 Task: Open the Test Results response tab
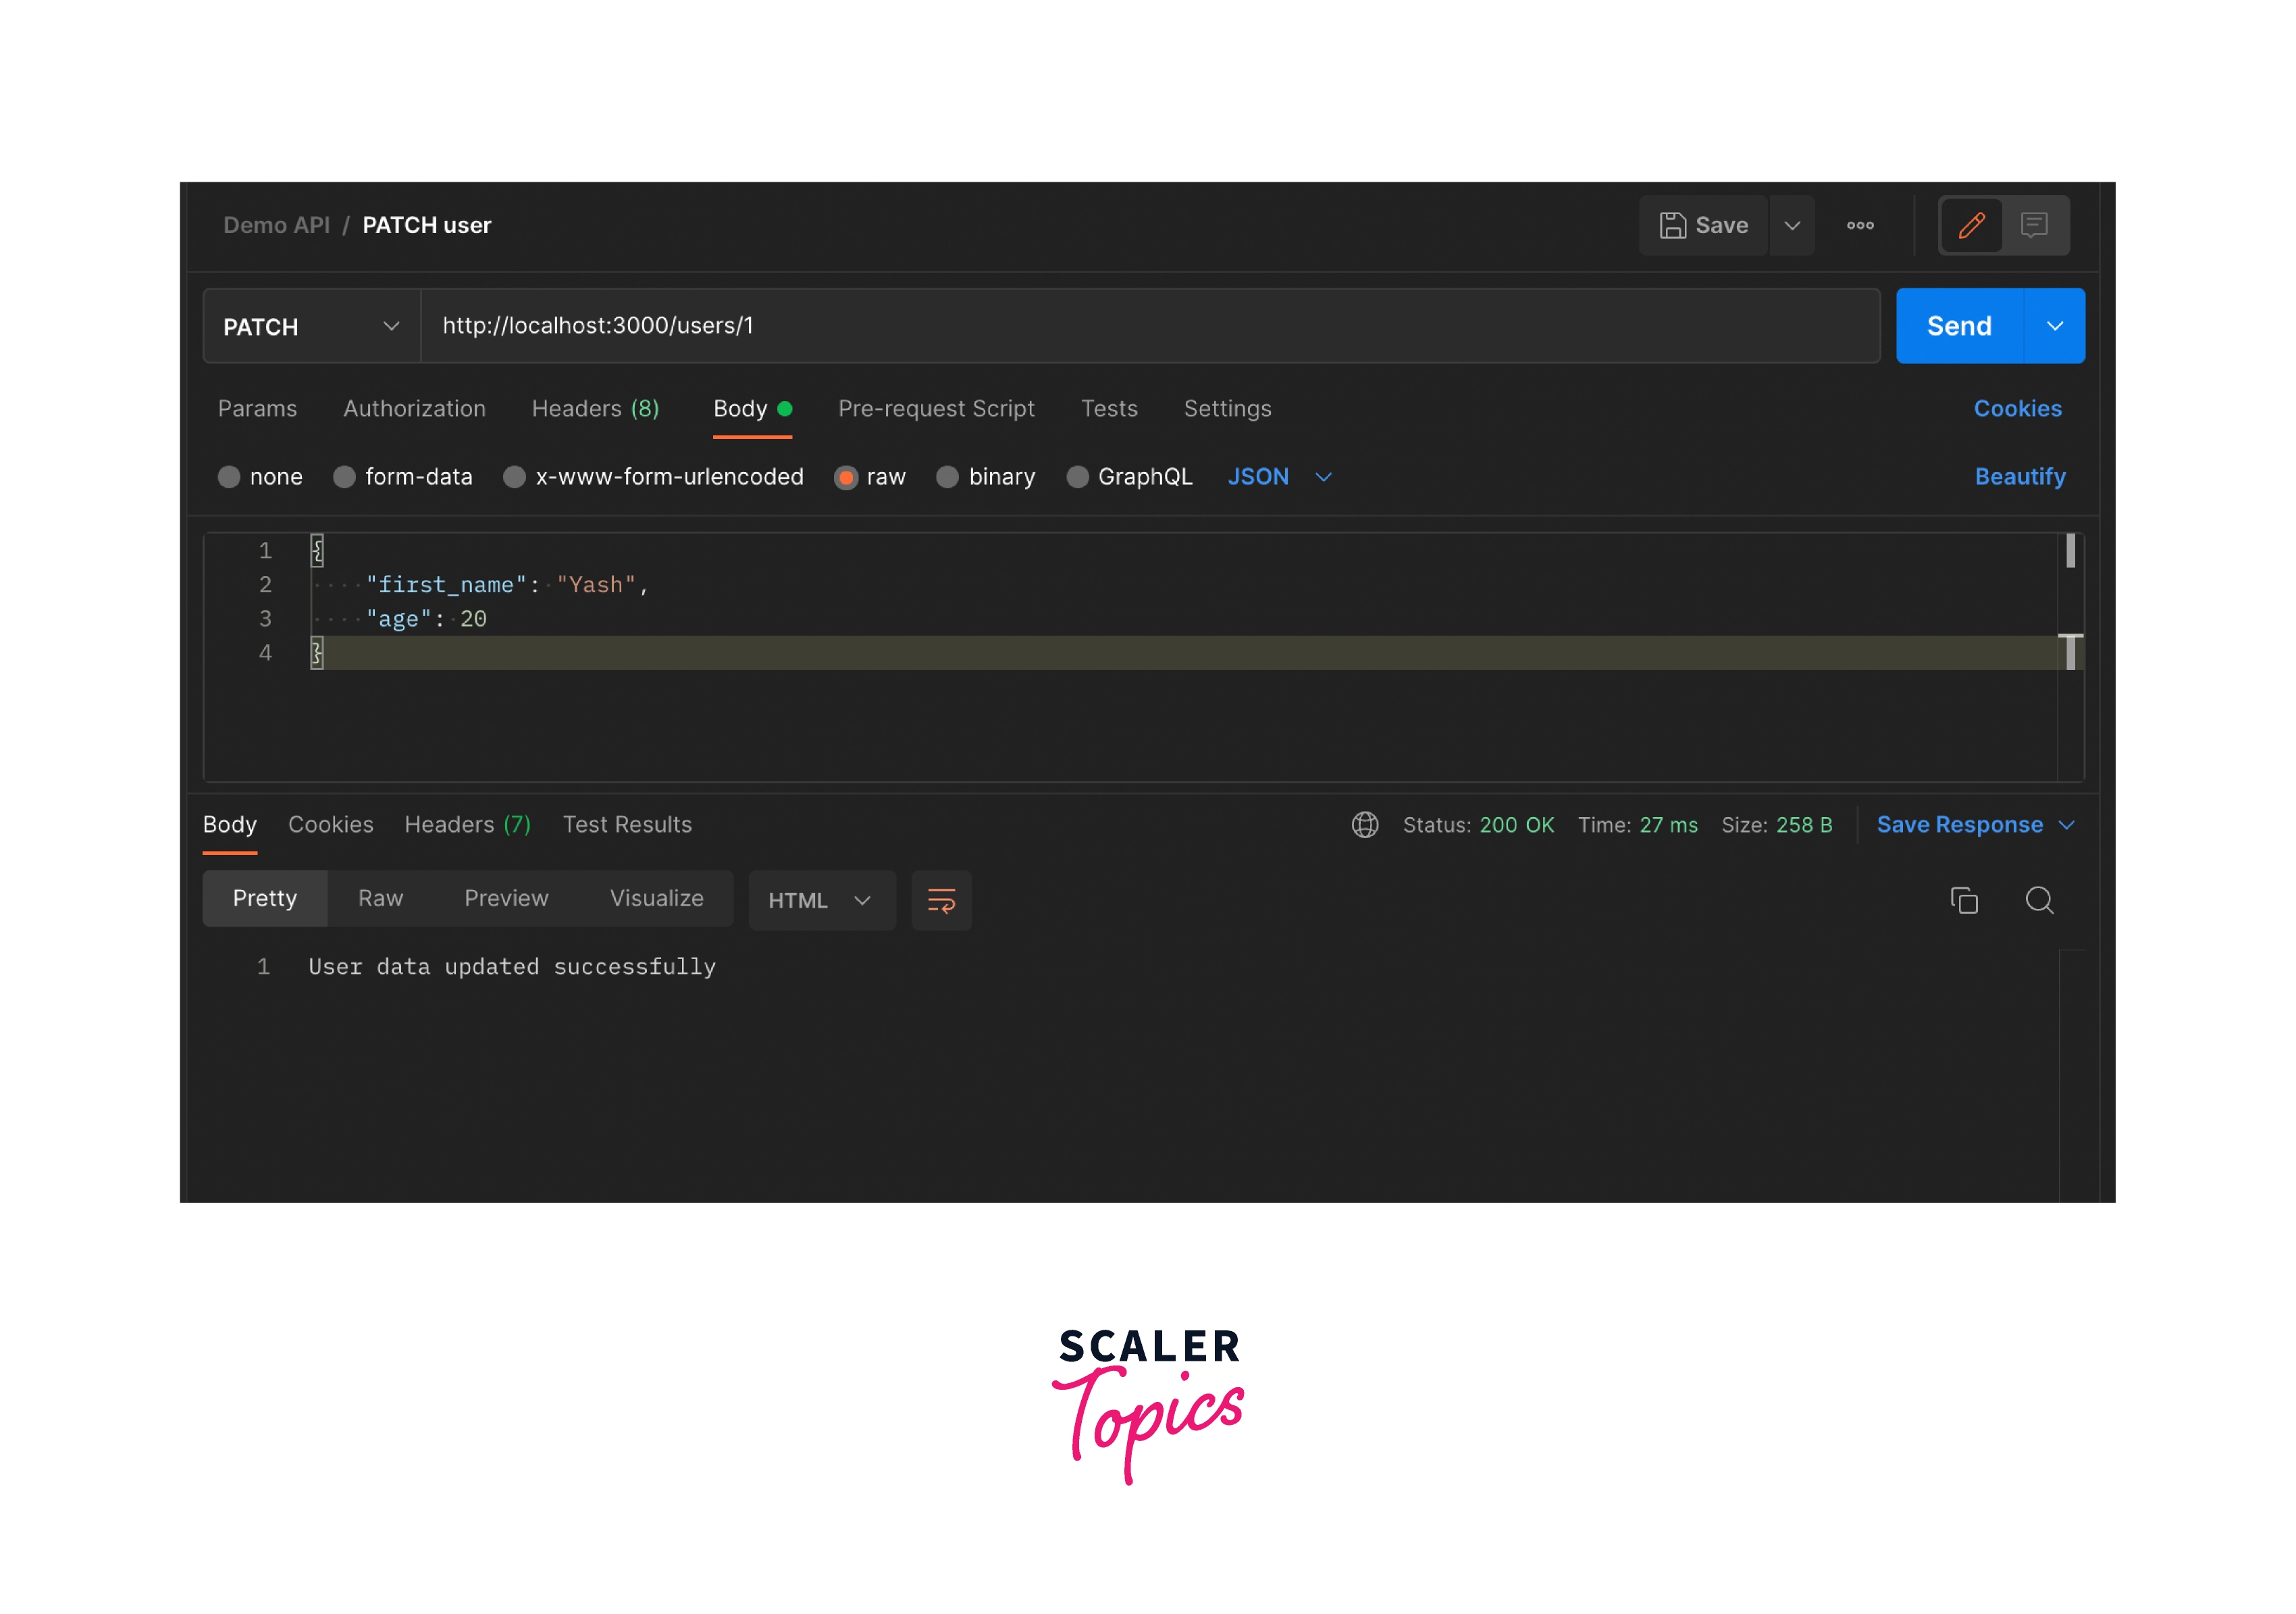(x=627, y=824)
